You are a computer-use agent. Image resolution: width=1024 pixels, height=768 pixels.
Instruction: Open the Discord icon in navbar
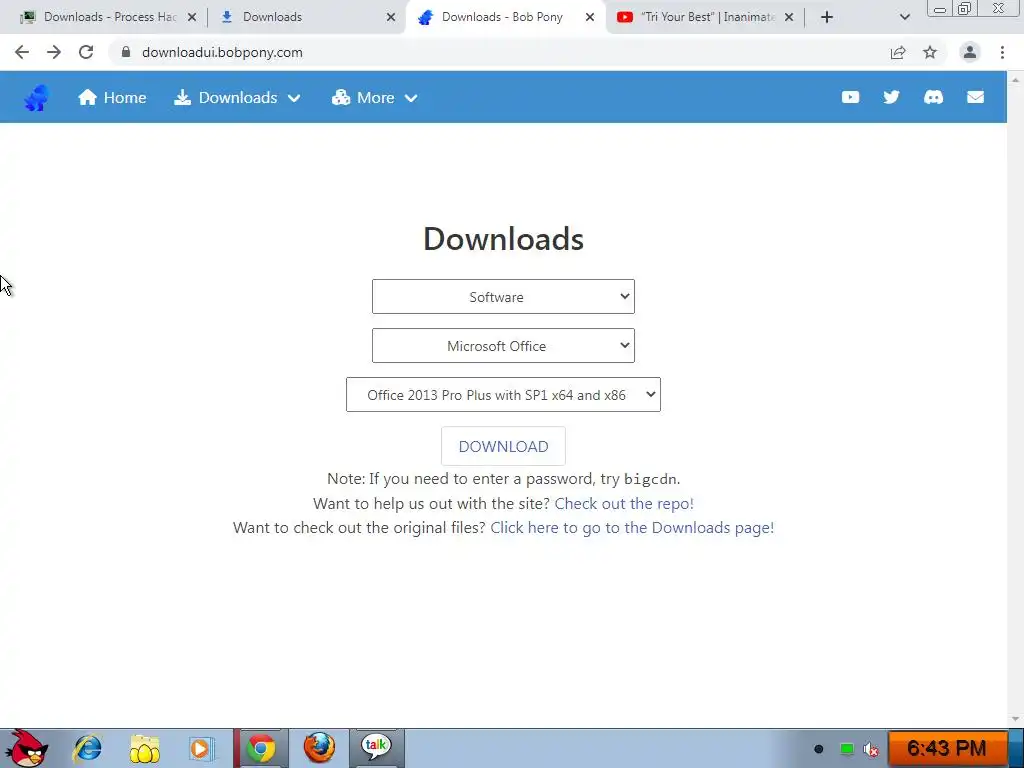pos(933,97)
